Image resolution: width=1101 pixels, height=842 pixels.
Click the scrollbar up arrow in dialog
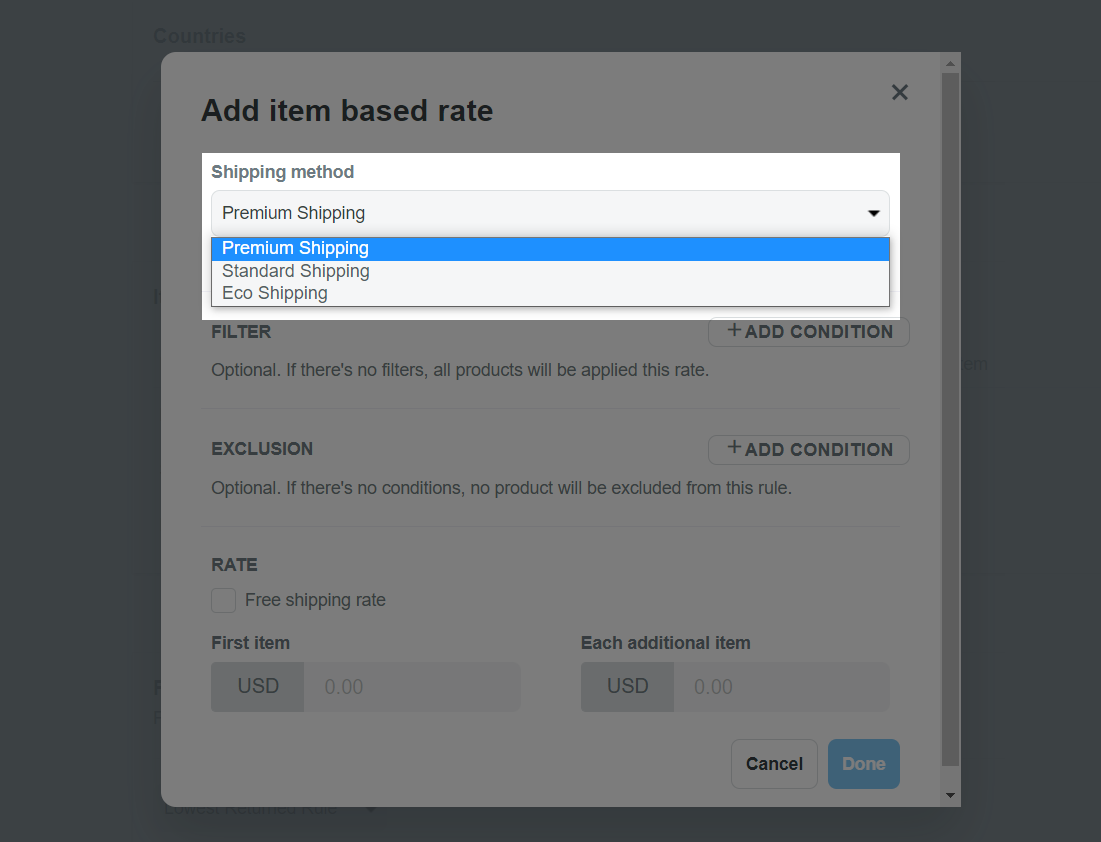[950, 63]
